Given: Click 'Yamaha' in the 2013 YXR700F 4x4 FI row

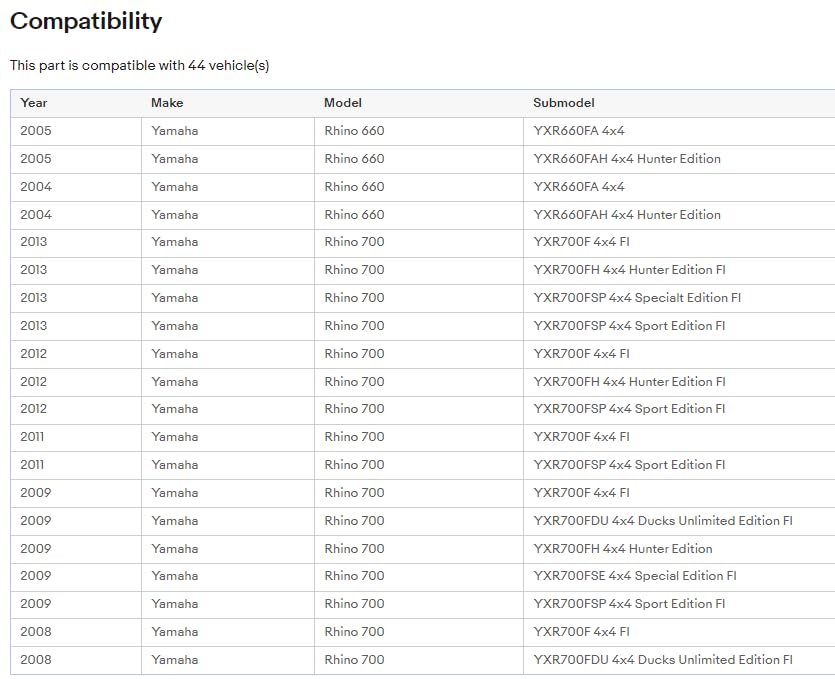Looking at the screenshot, I should coord(174,242).
